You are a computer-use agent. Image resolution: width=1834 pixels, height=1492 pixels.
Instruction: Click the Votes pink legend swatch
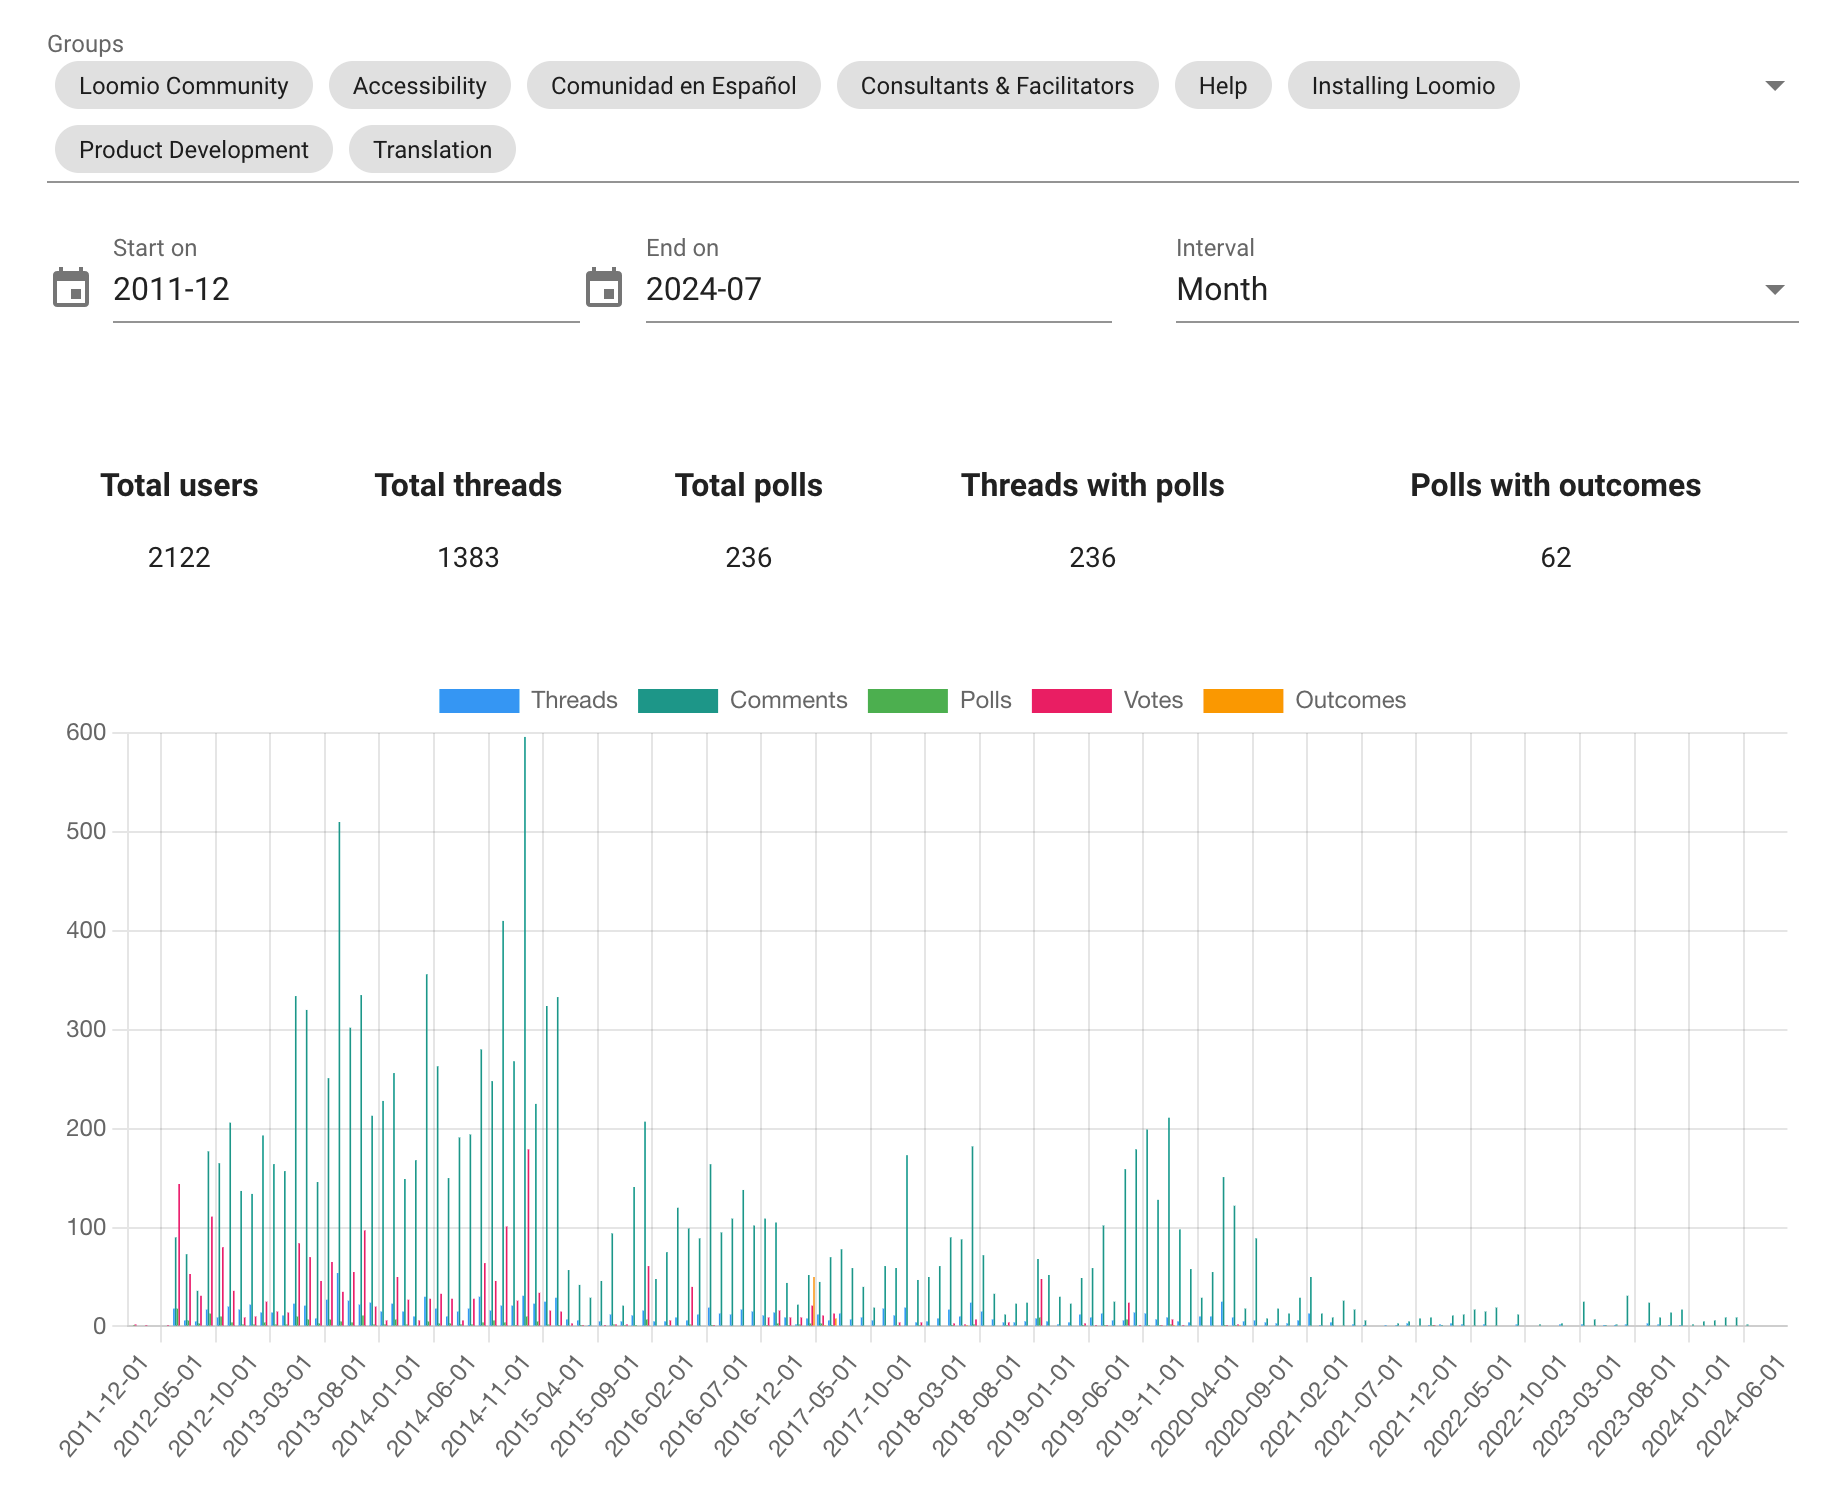(1071, 701)
